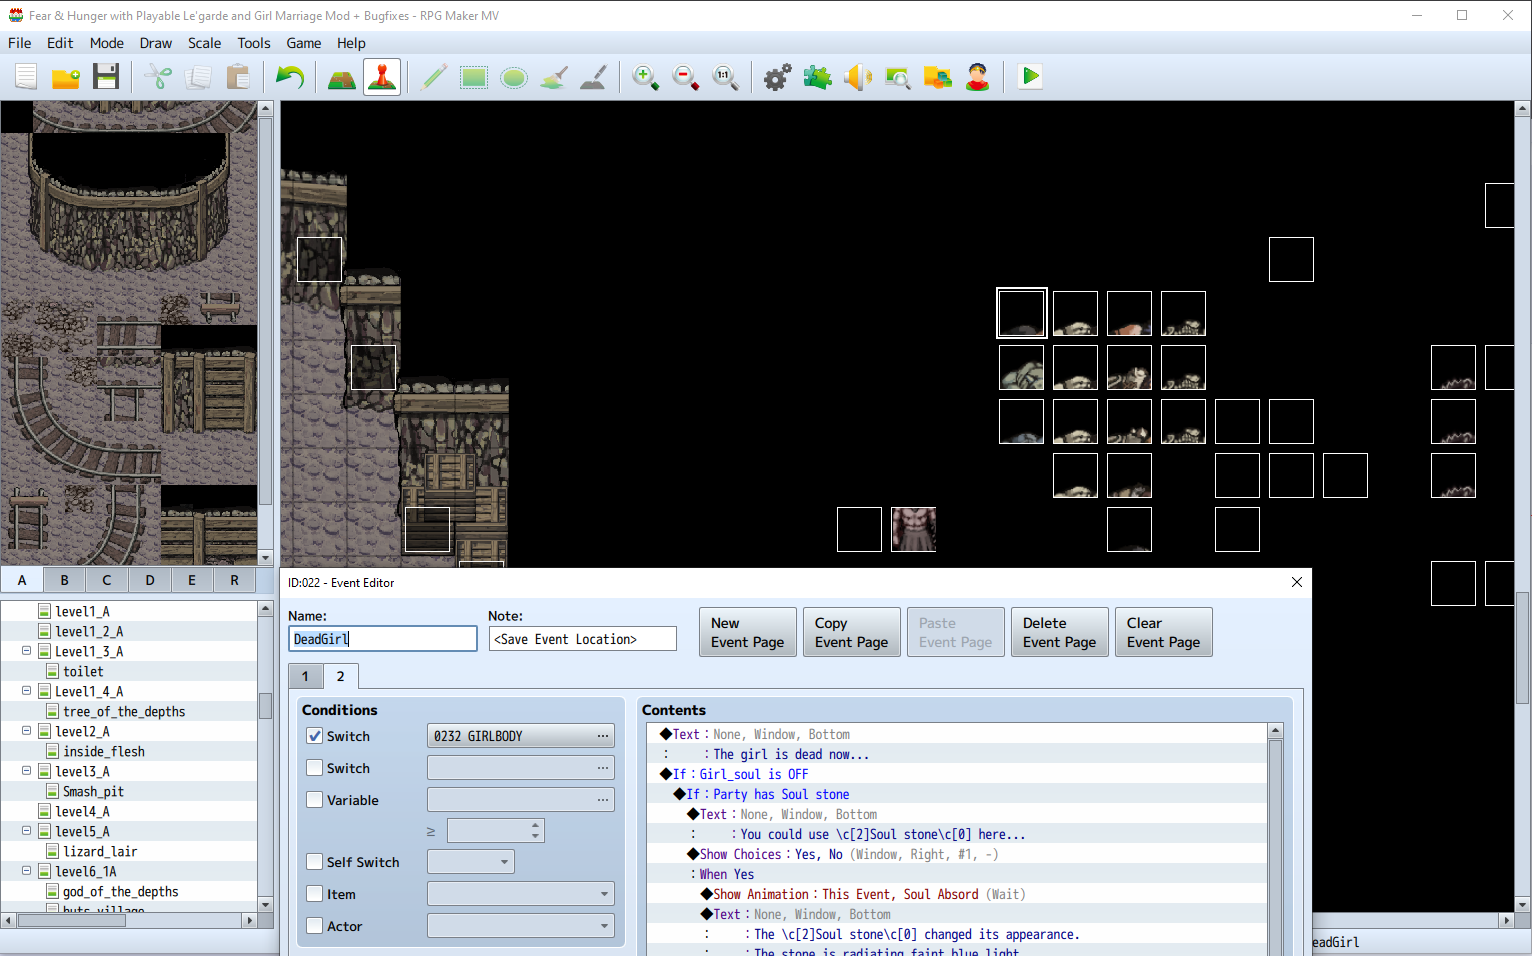
Task: Select the lizard_lair map in tree
Action: (x=100, y=851)
